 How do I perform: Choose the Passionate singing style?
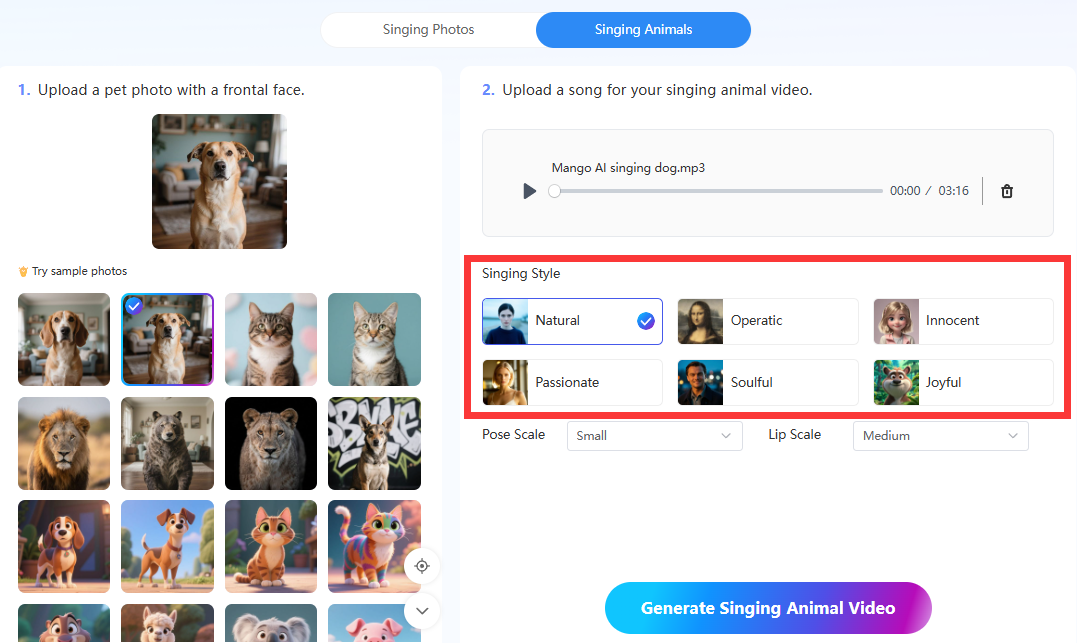pos(572,382)
